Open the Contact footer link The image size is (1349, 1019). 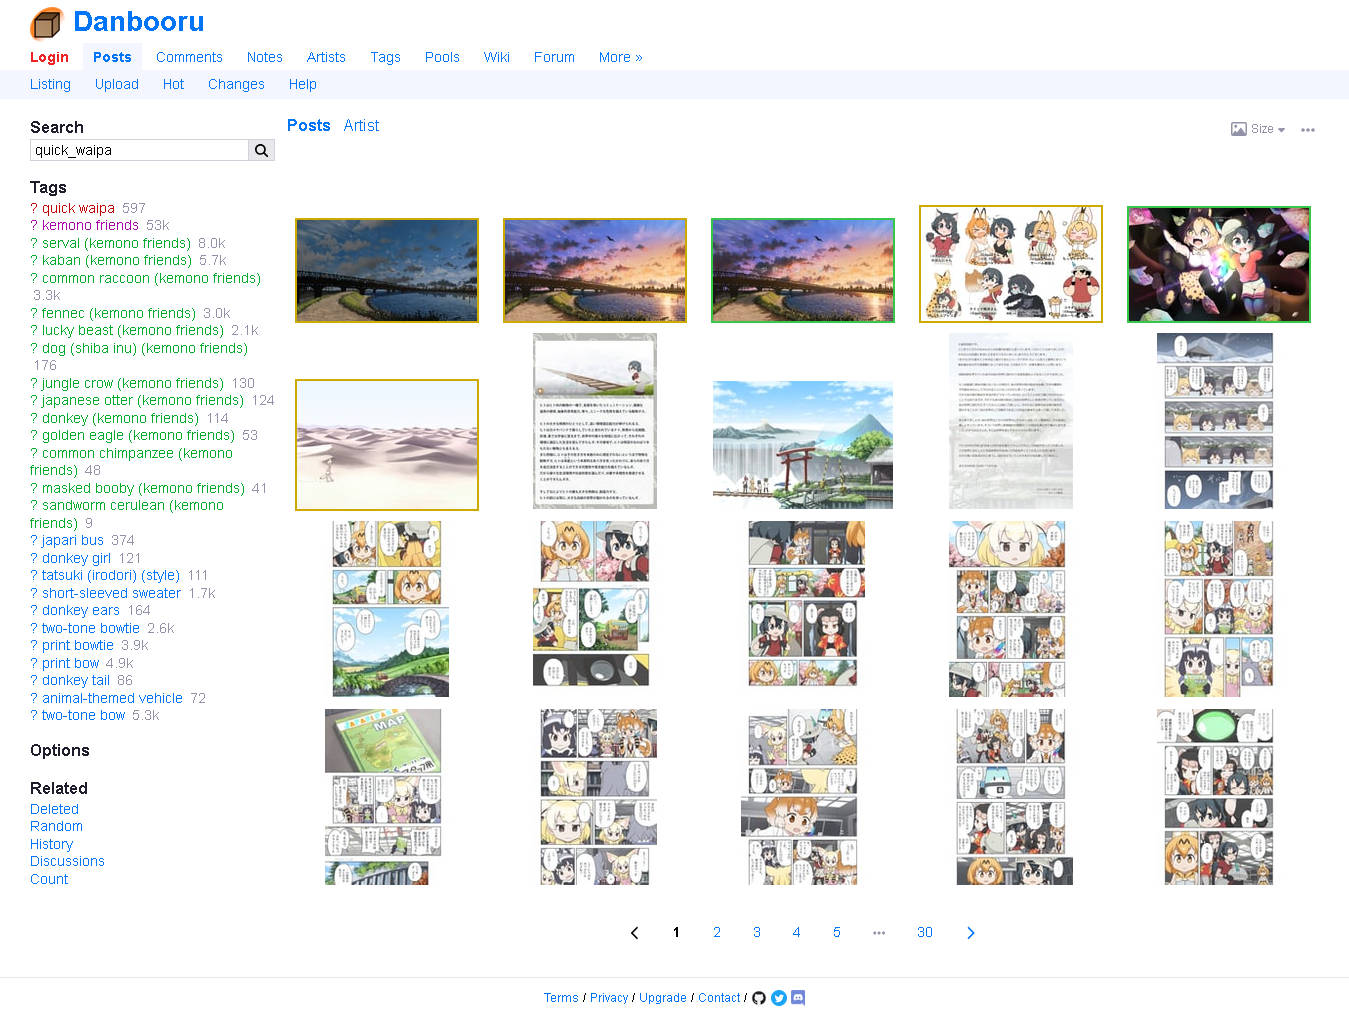[719, 998]
